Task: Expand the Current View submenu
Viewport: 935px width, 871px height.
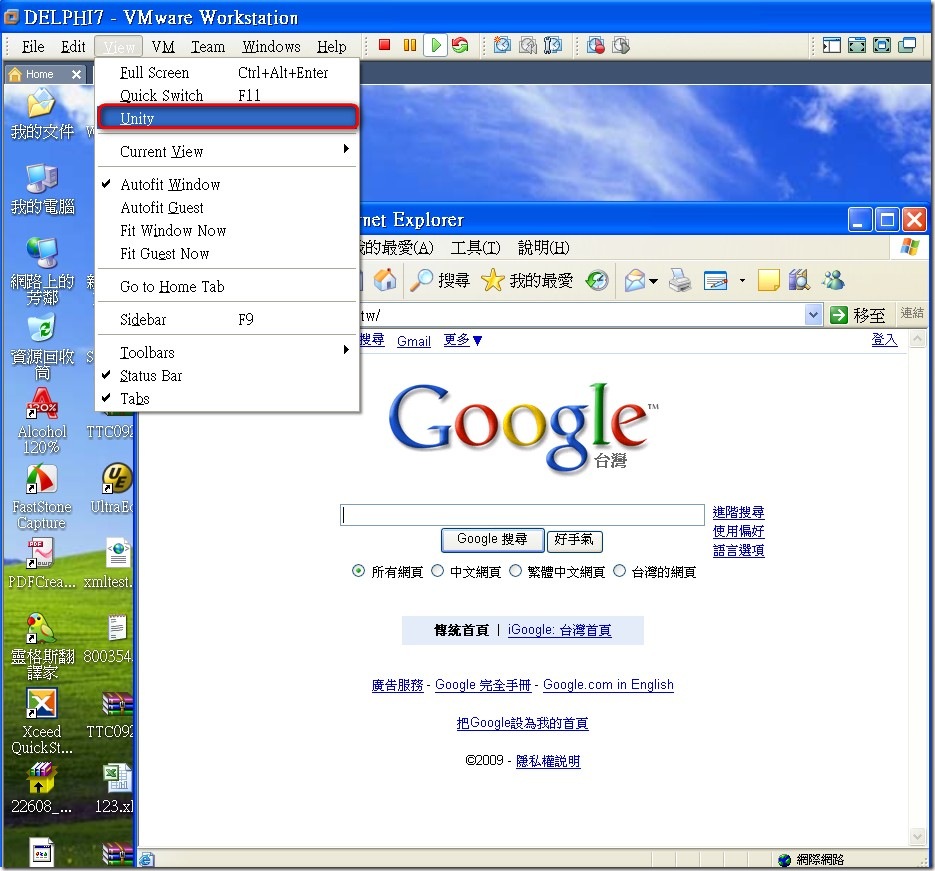Action: [227, 151]
